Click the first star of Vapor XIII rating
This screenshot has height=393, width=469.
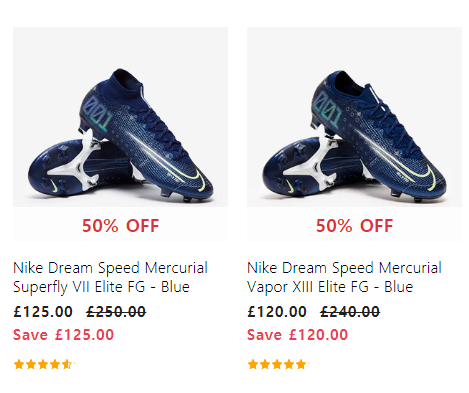pos(253,364)
